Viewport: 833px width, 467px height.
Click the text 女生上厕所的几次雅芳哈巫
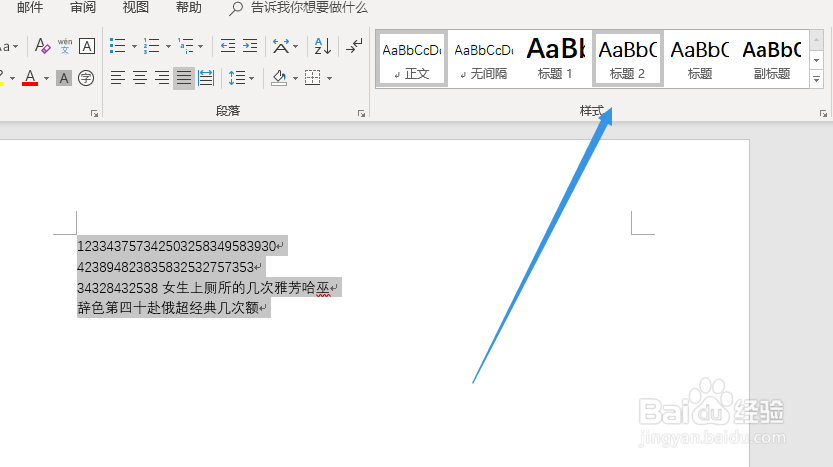tap(246, 288)
